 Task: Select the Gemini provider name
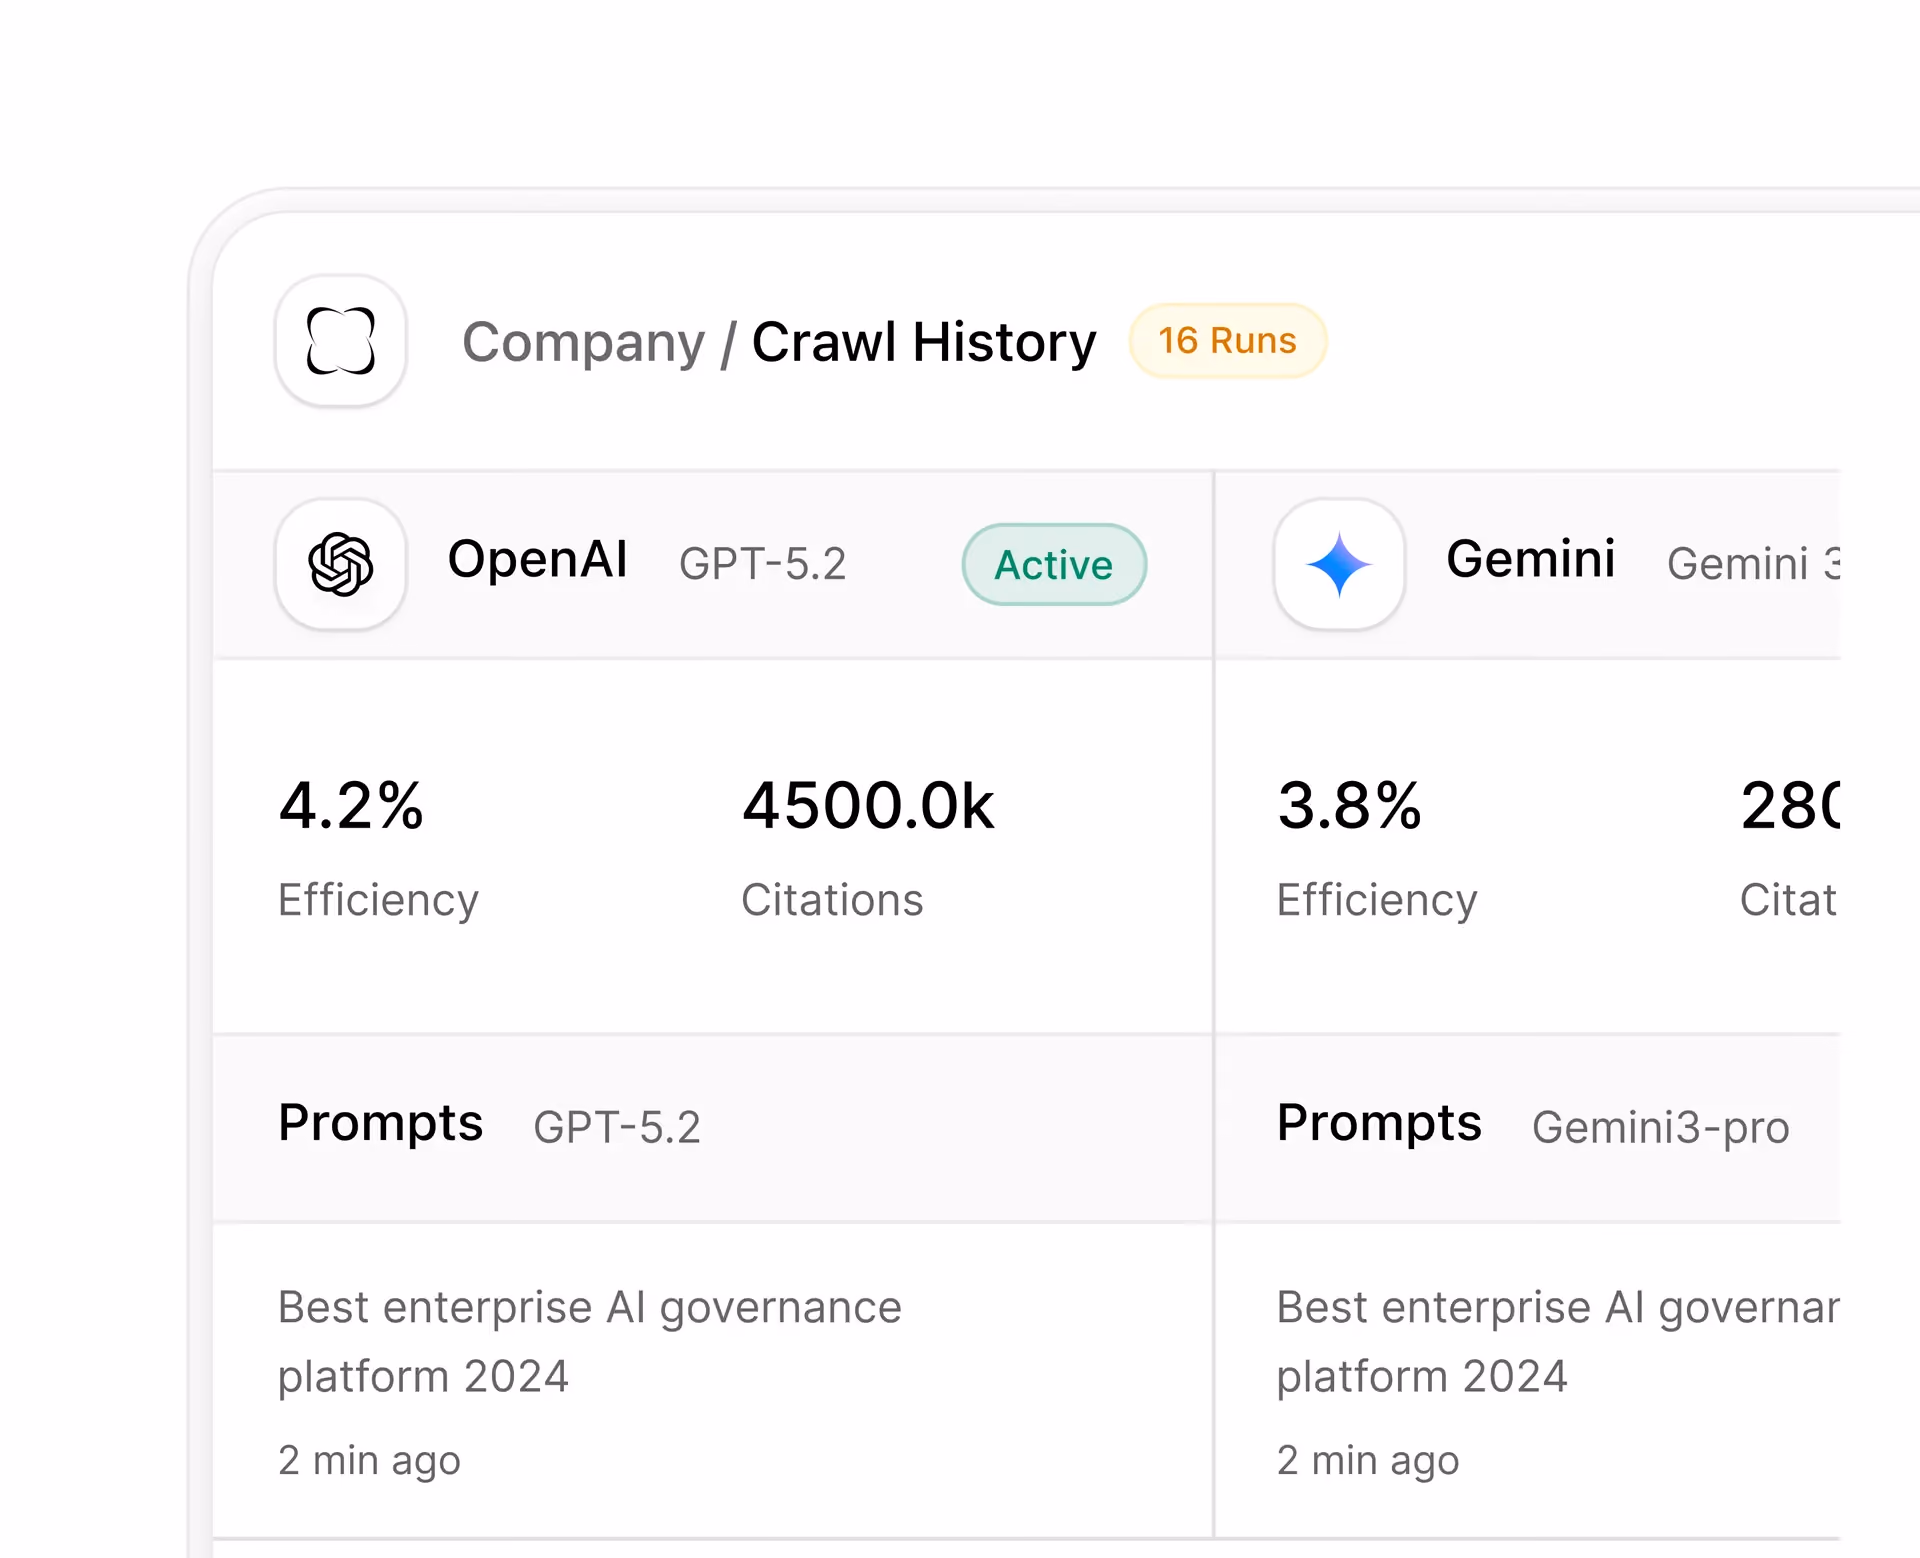coord(1531,559)
